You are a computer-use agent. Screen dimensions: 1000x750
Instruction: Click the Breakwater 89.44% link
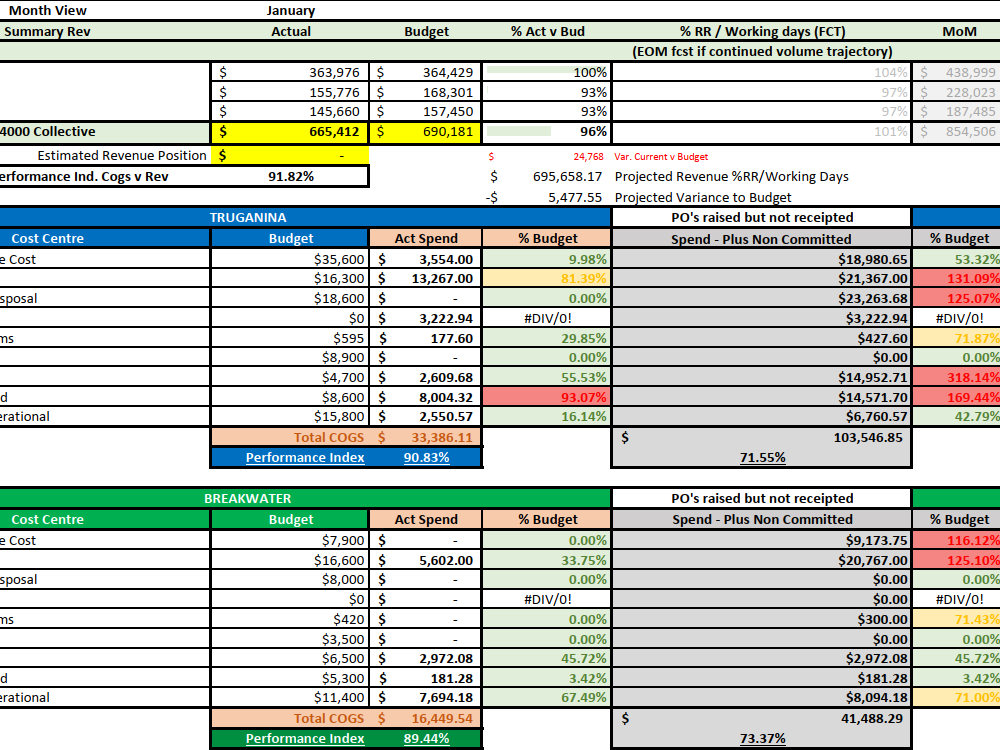(426, 739)
